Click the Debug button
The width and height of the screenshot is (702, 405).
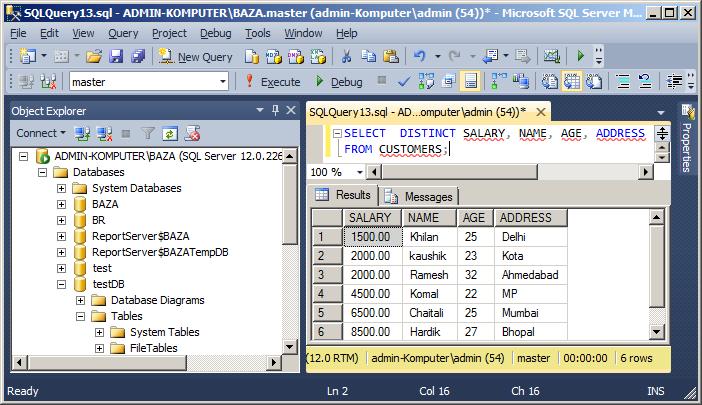click(x=339, y=82)
